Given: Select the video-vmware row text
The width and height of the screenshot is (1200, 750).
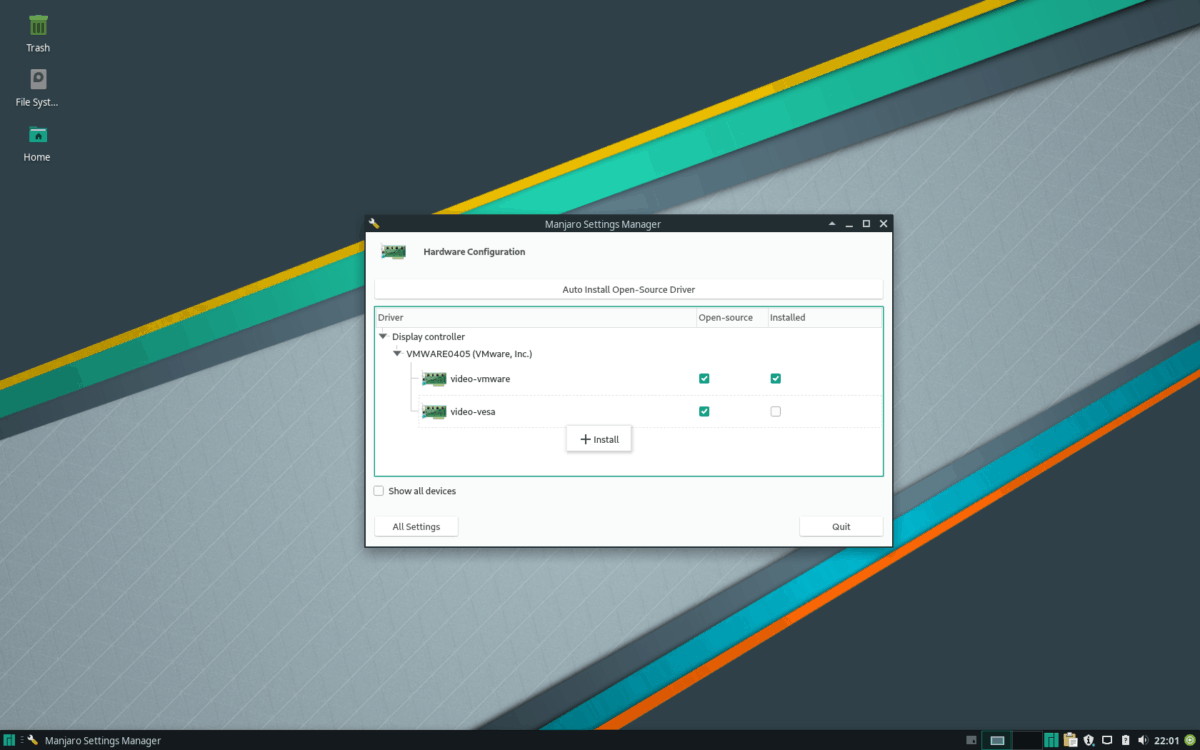Looking at the screenshot, I should point(480,379).
